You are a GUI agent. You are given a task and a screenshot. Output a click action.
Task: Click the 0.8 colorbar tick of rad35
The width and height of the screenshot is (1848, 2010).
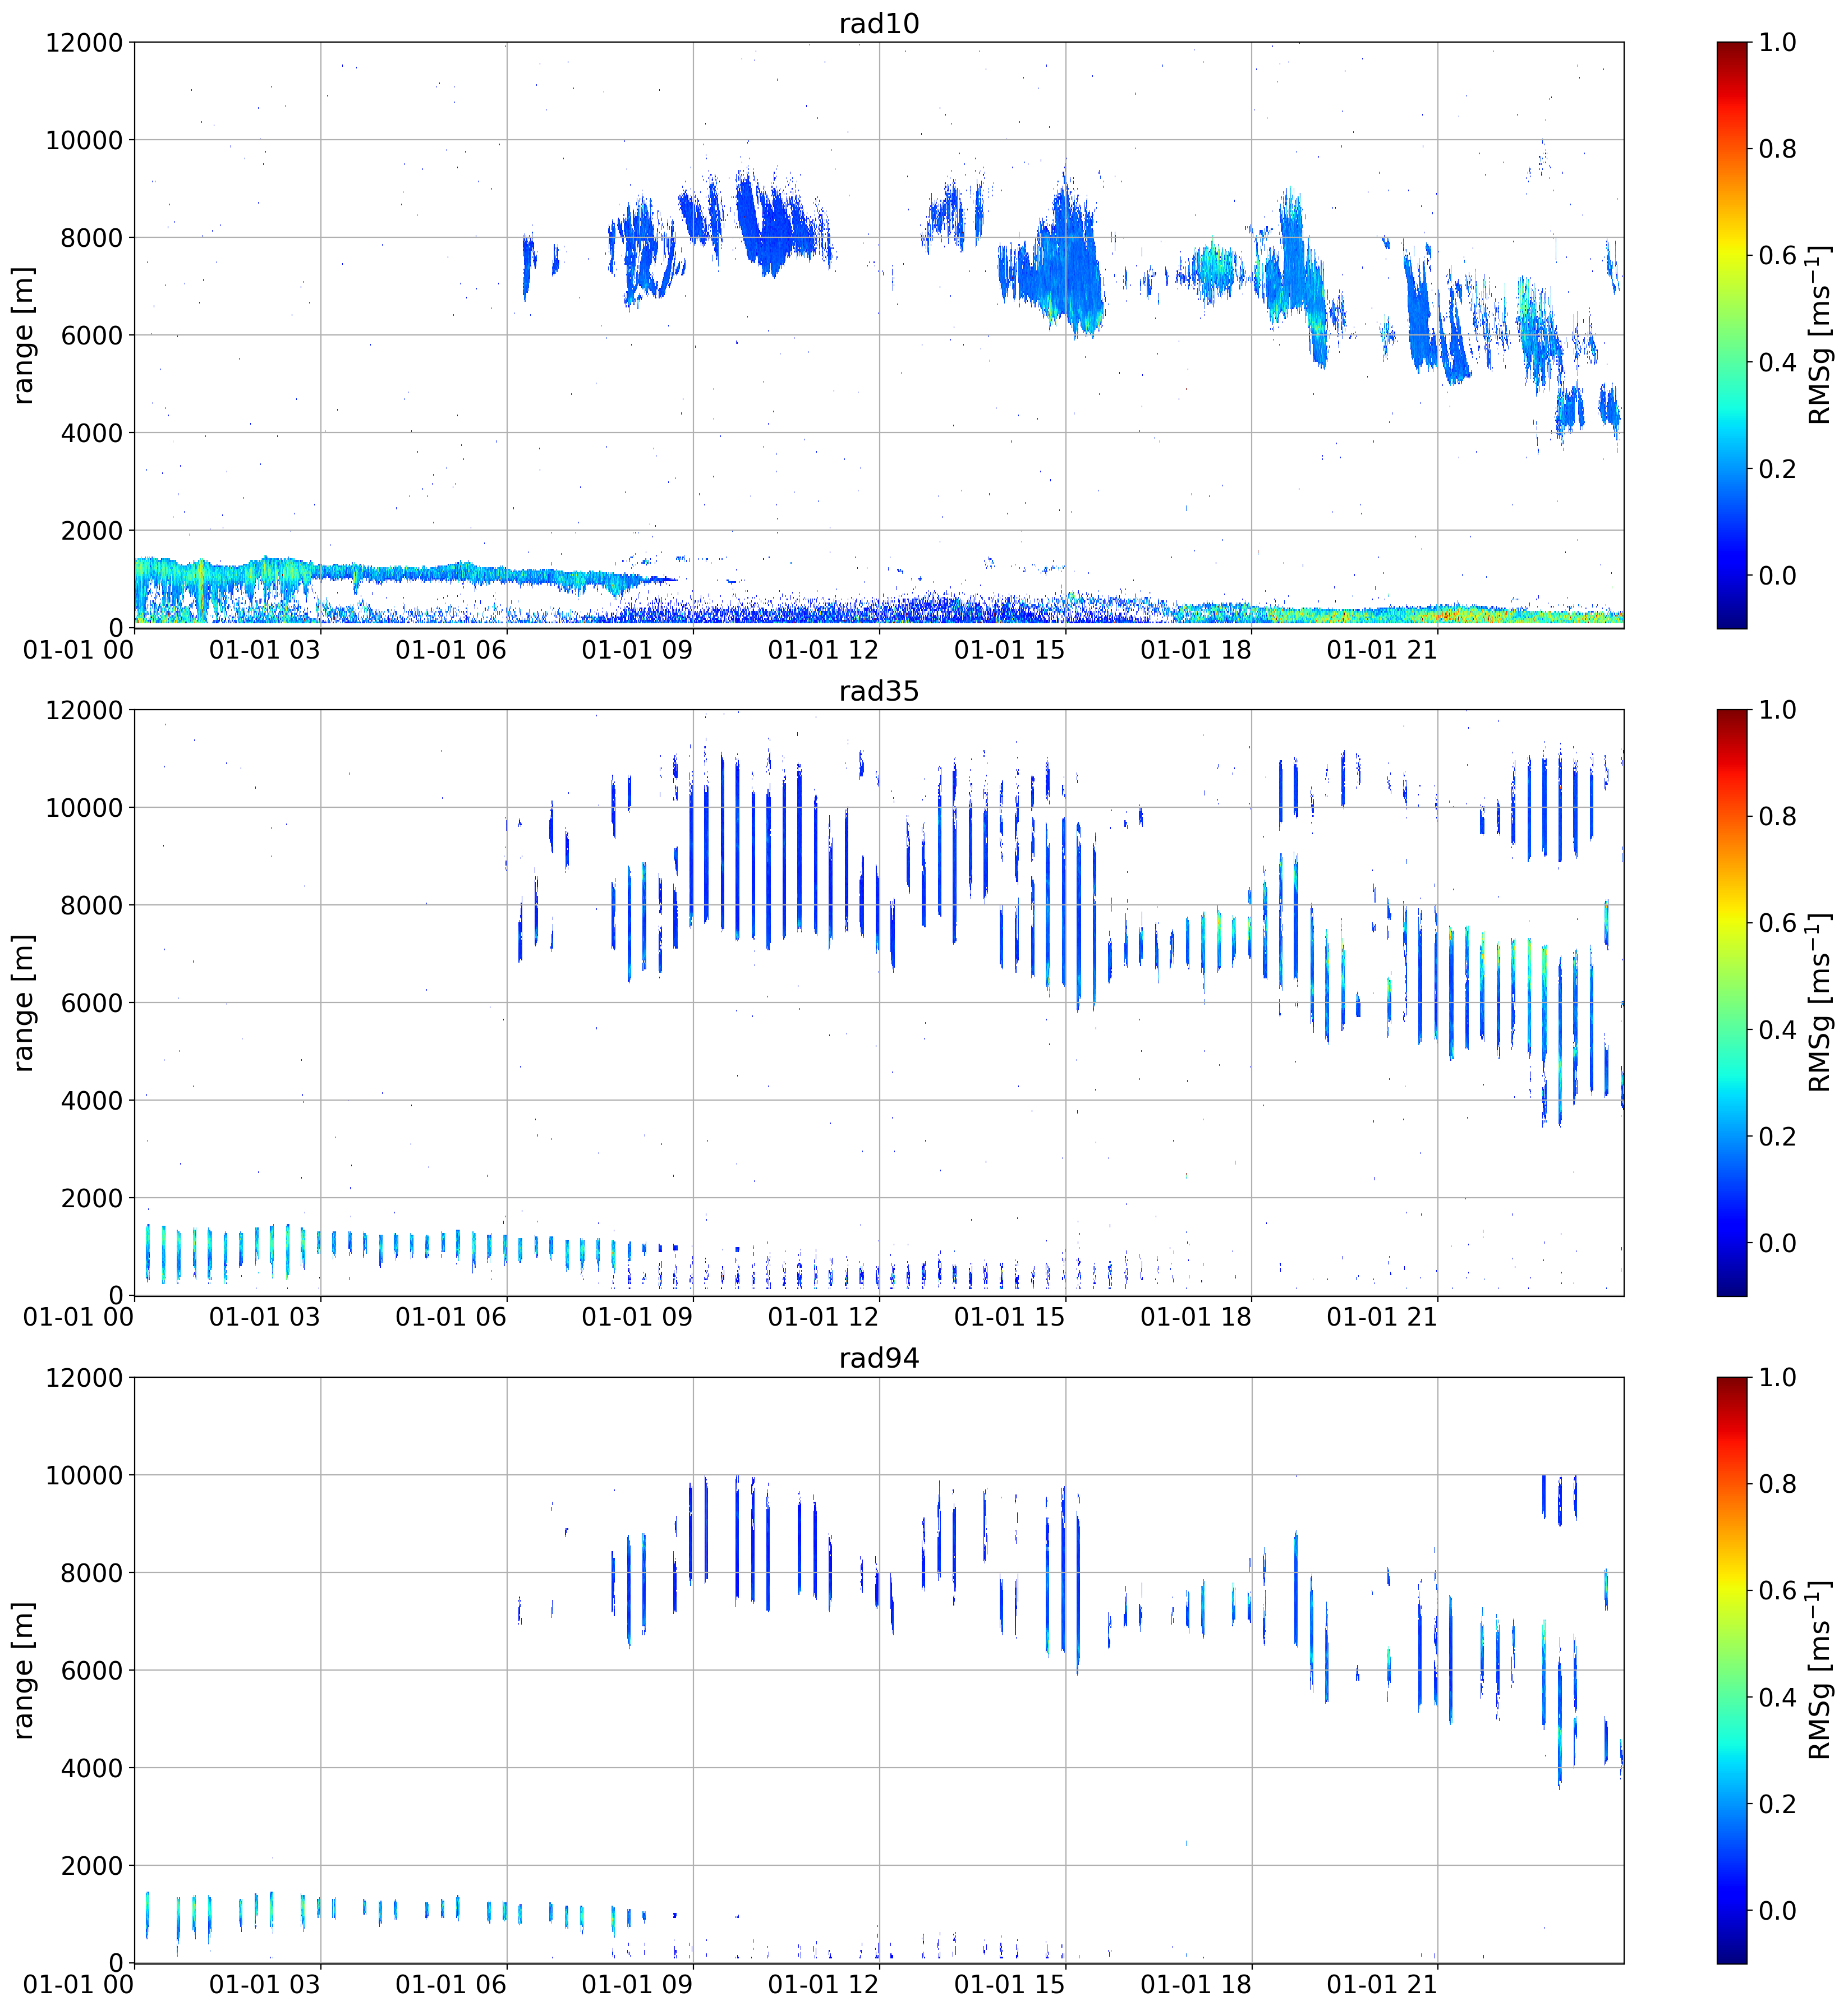coord(1778,817)
